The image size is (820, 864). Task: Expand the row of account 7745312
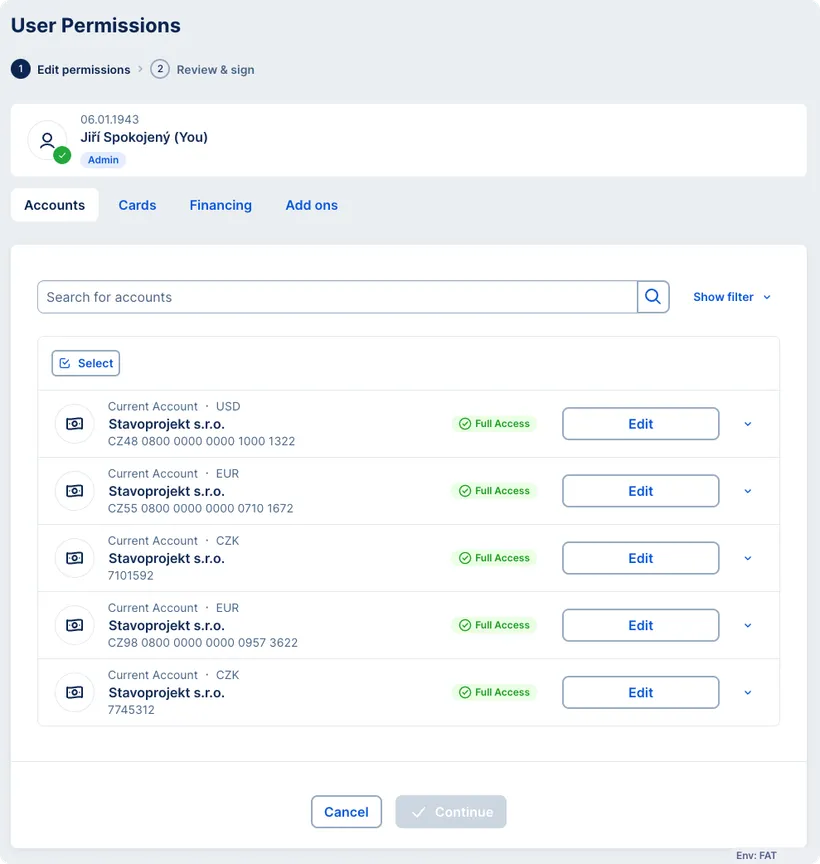(x=748, y=692)
